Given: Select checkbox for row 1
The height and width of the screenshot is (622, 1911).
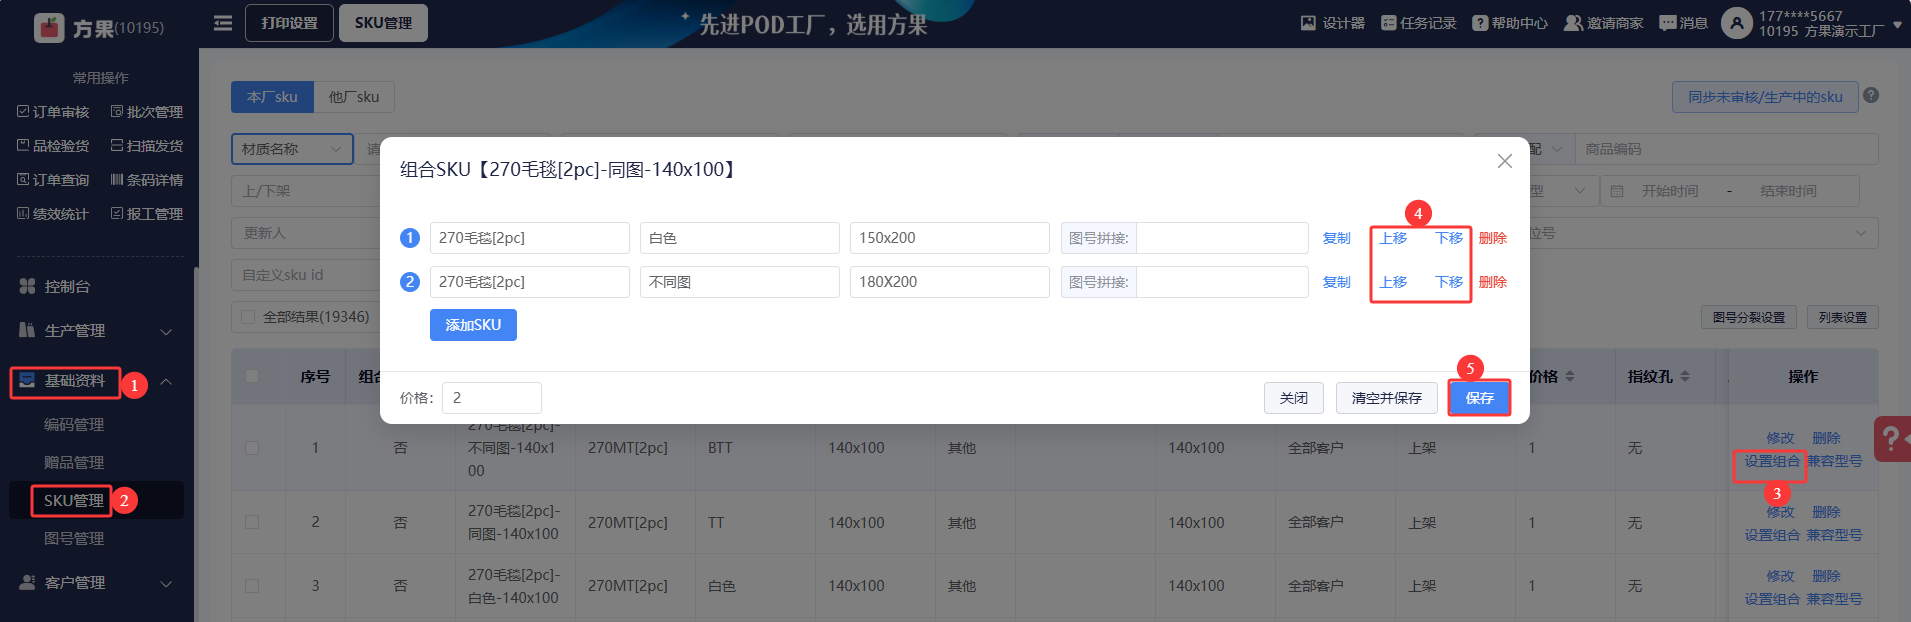Looking at the screenshot, I should pos(252,448).
